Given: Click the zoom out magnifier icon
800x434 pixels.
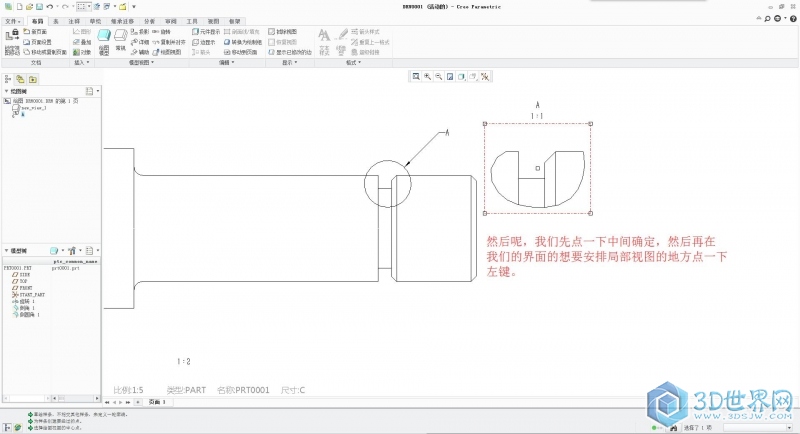Looking at the screenshot, I should point(439,76).
